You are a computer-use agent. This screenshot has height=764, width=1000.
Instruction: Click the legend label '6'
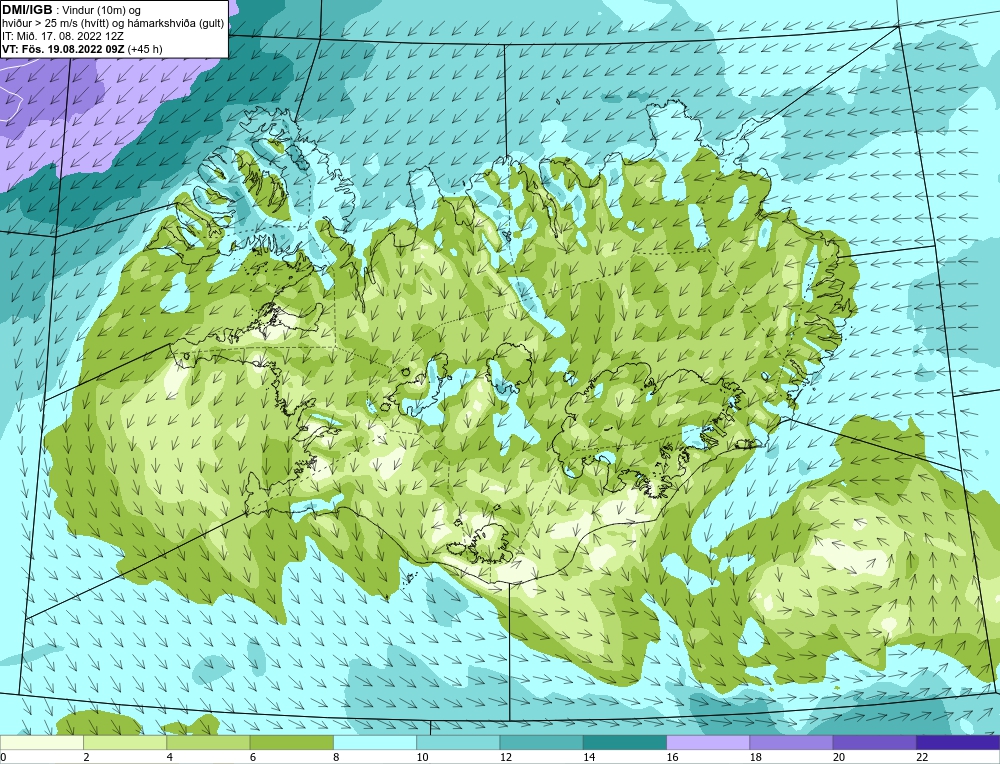point(253,757)
